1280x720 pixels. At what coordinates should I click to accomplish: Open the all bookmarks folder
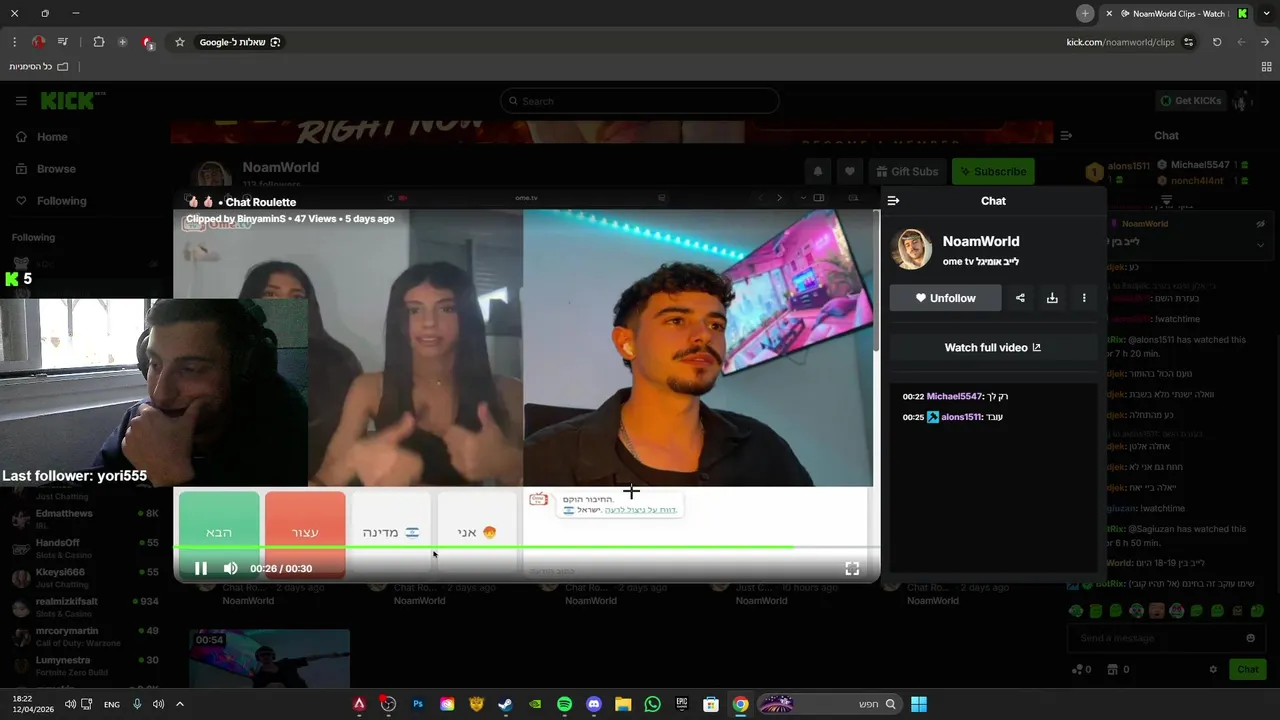click(39, 66)
